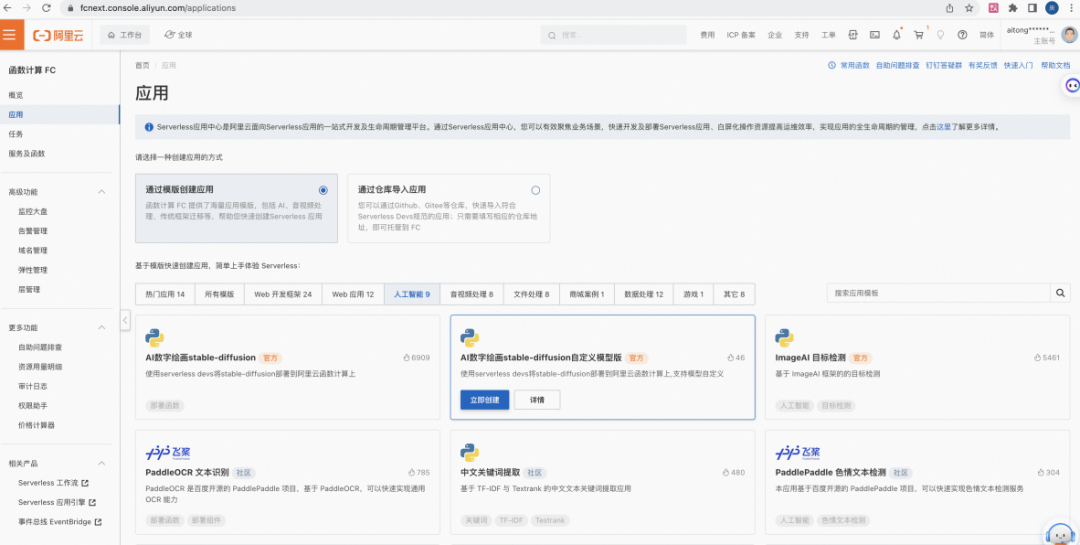Share this page from address bar
Screen dimensions: 1080x545
950,8
